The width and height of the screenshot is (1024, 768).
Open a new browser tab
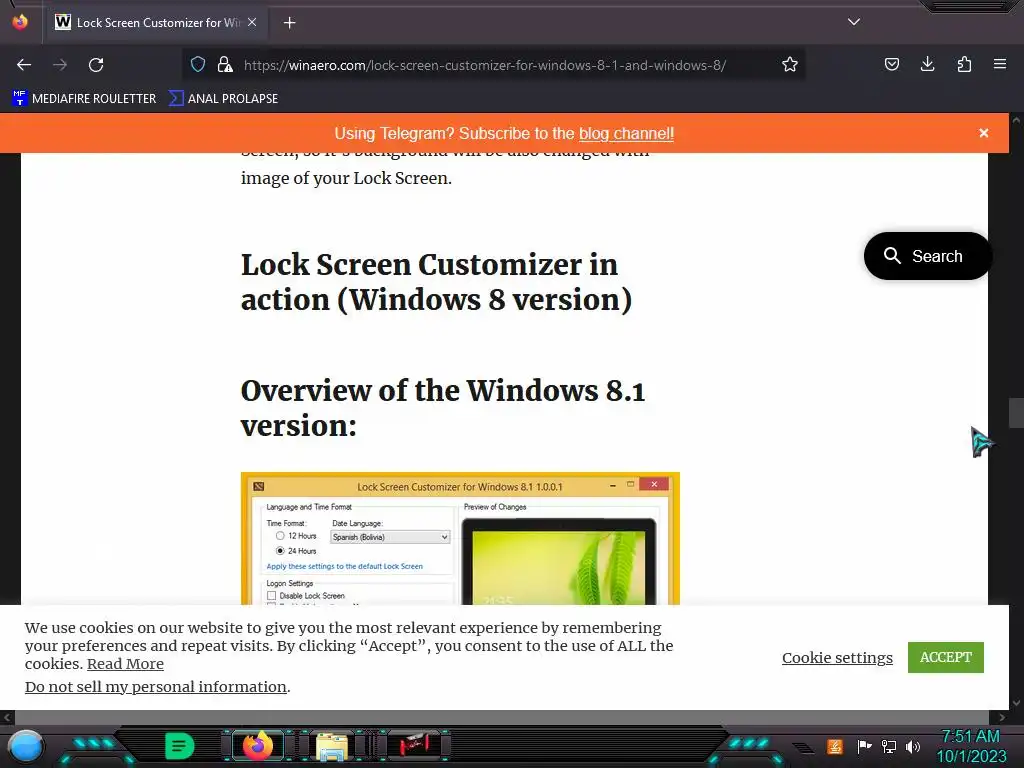289,23
